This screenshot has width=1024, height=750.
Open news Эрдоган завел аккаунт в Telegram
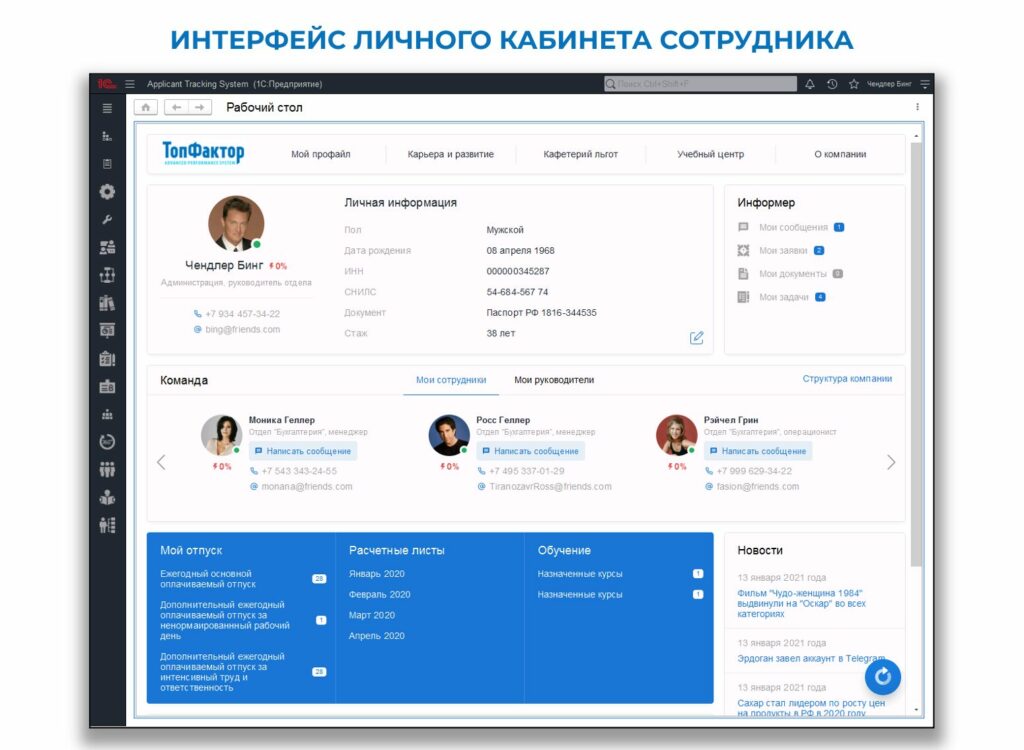coord(811,659)
